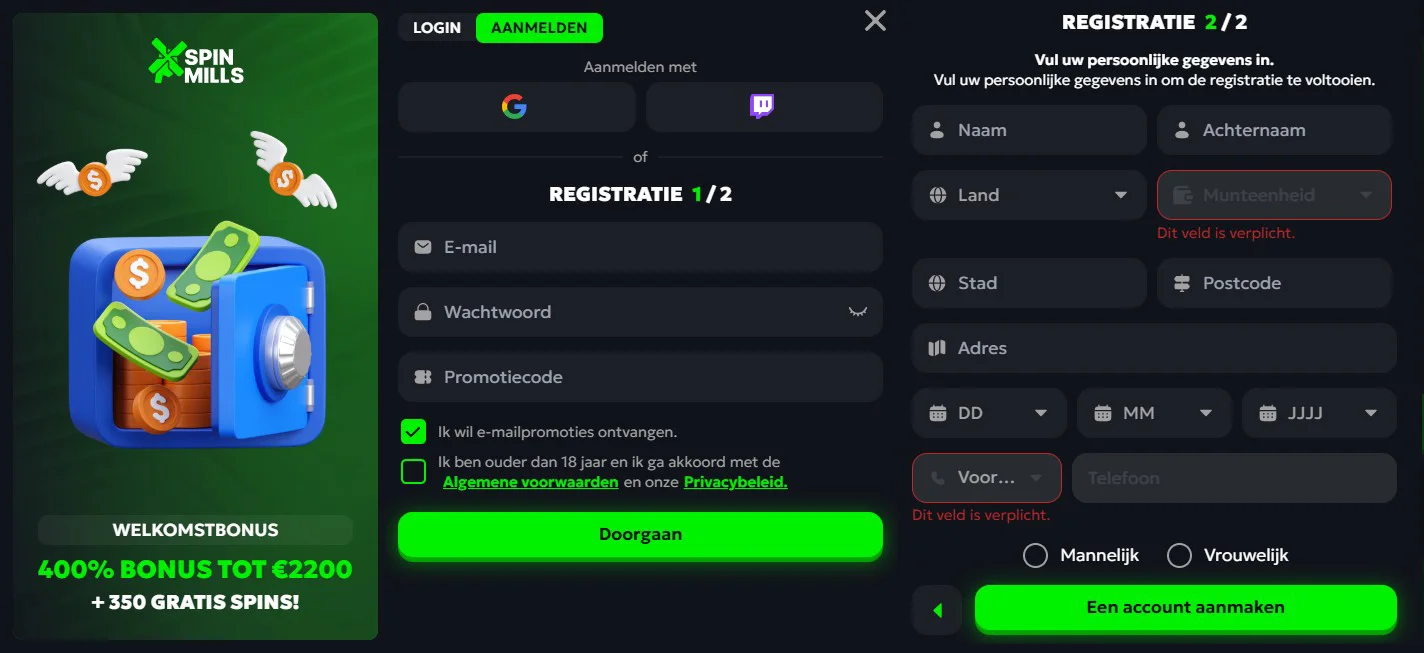Click the calendar icon in the DD field

(936, 412)
